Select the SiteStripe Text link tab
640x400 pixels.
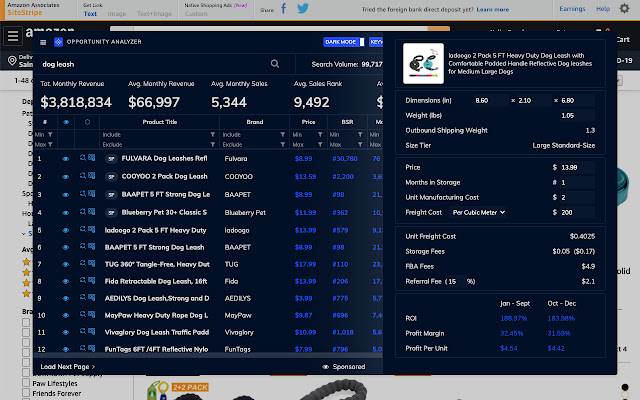(x=90, y=14)
